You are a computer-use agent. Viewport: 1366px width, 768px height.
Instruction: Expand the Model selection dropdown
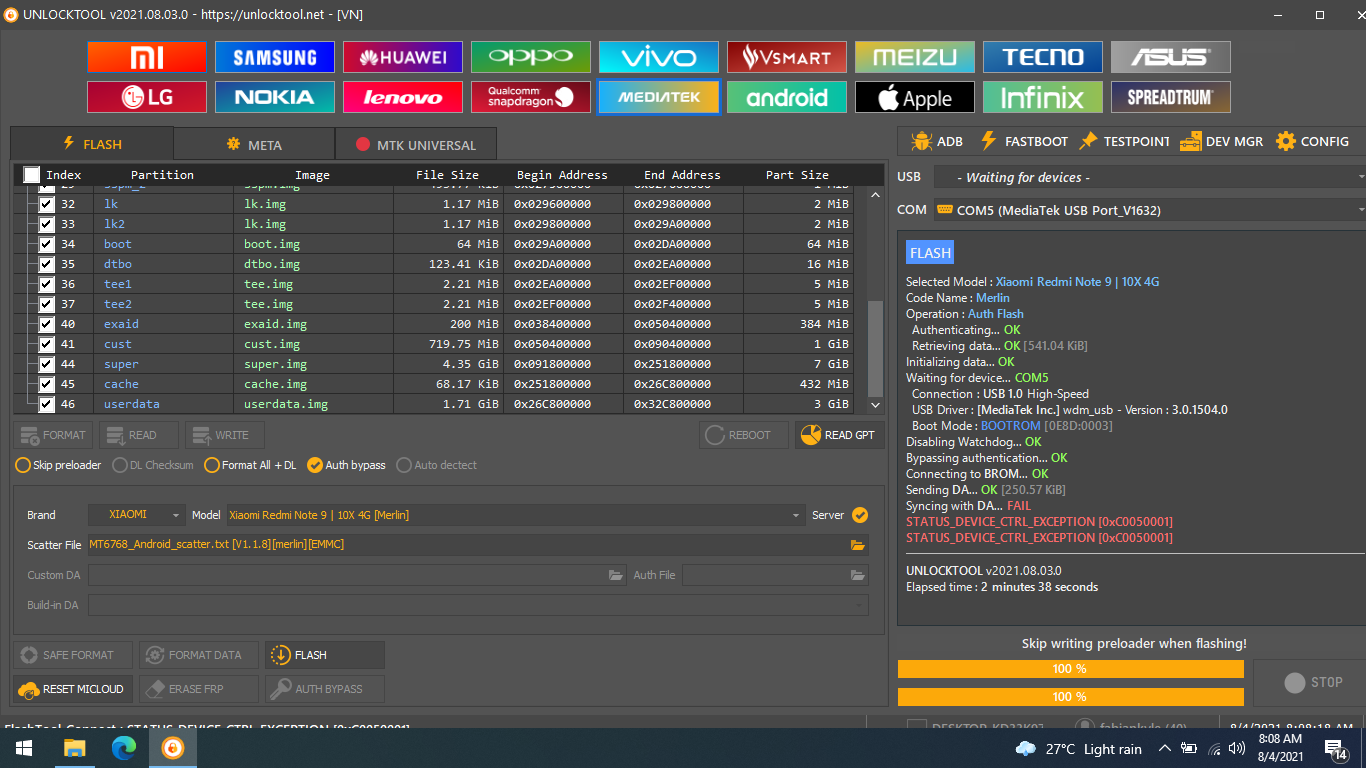click(x=515, y=515)
